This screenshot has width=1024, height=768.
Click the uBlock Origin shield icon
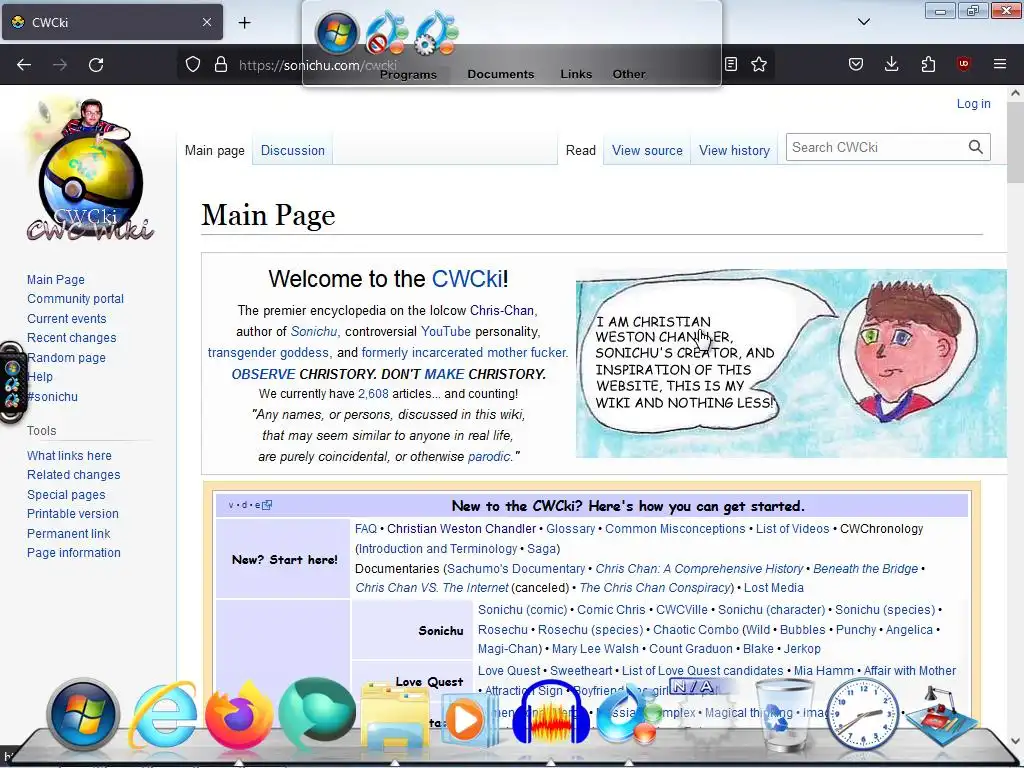(x=963, y=64)
